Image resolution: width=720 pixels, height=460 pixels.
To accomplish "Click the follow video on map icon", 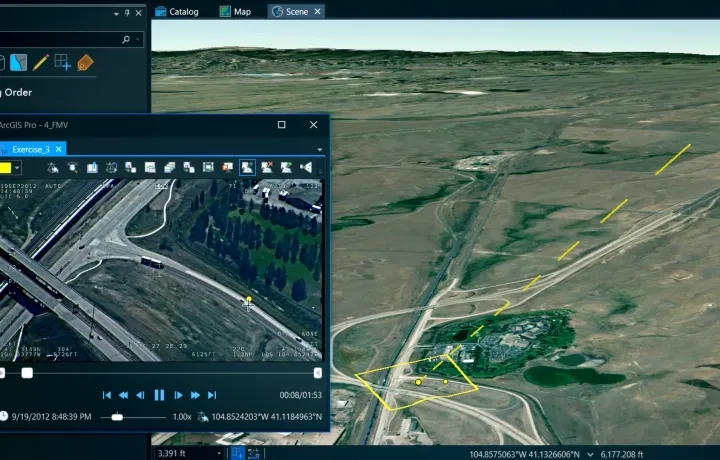I will (x=111, y=168).
